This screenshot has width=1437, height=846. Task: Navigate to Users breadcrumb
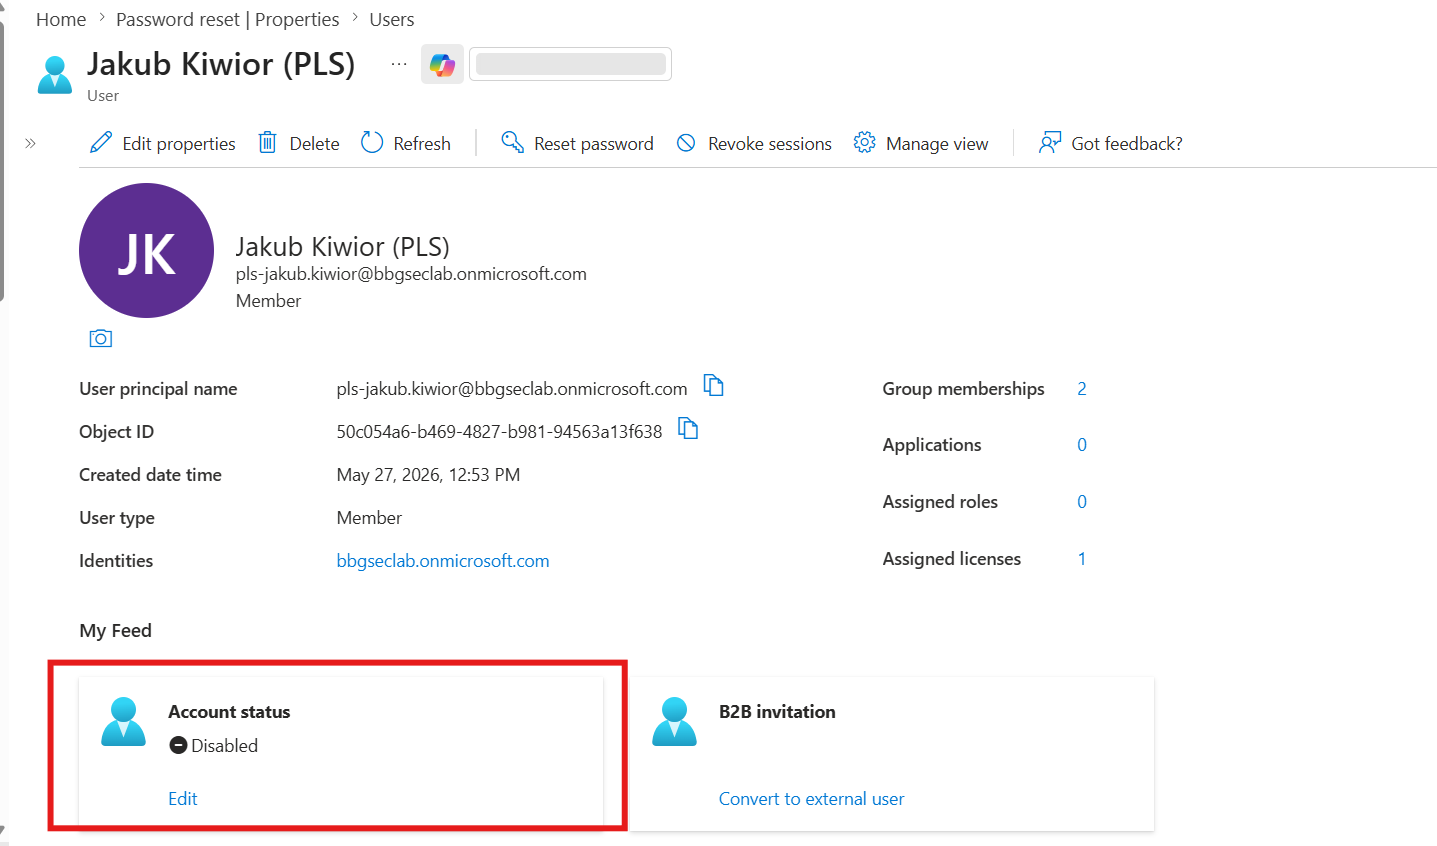392,20
